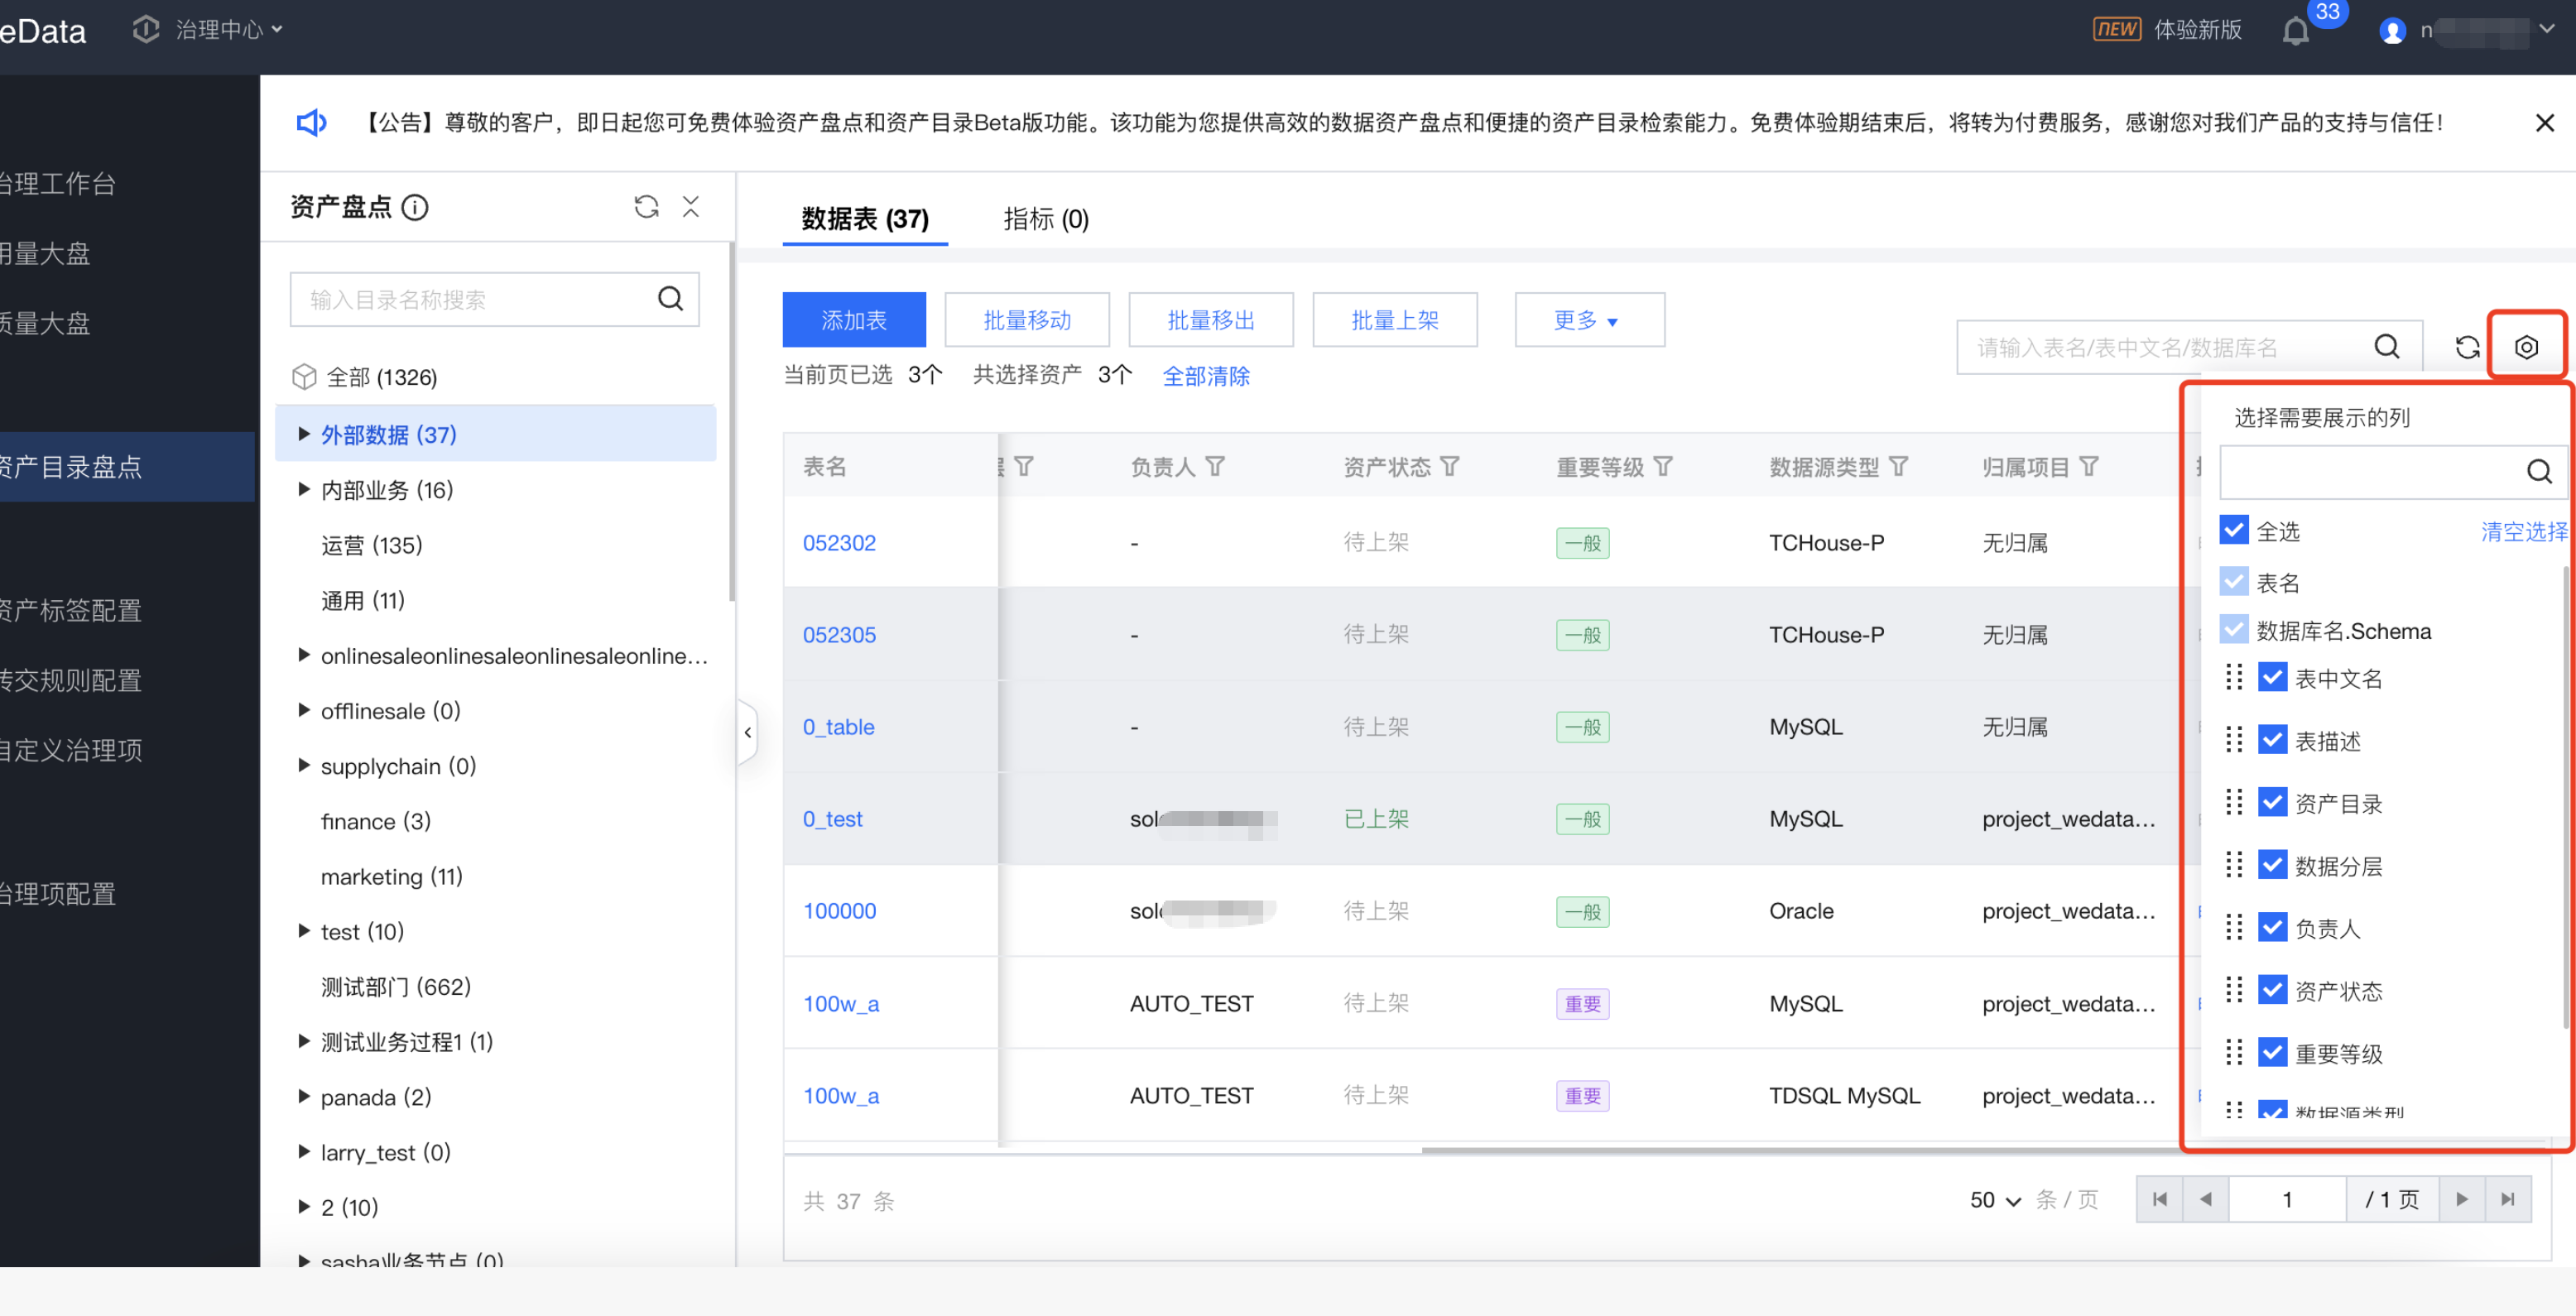Click the table list refresh icon
2576x1316 pixels.
coord(2467,347)
